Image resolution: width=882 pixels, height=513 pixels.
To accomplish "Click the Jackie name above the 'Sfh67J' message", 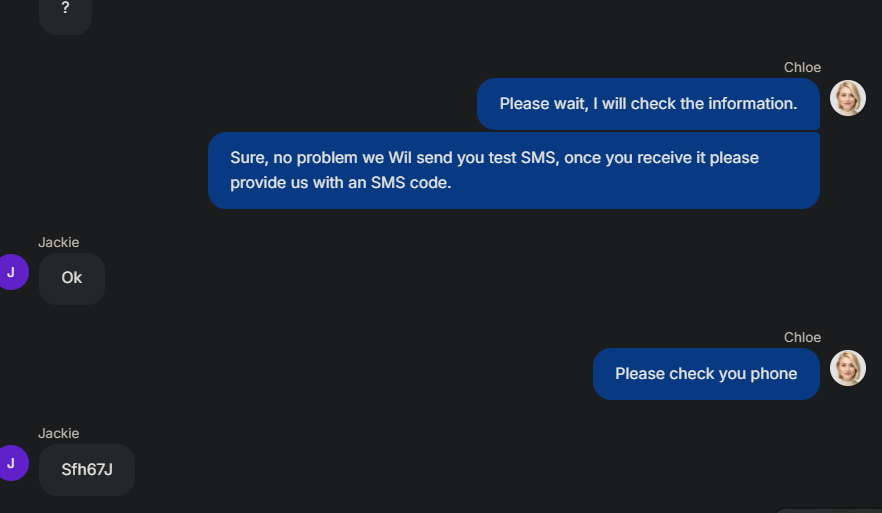I will pyautogui.click(x=58, y=434).
